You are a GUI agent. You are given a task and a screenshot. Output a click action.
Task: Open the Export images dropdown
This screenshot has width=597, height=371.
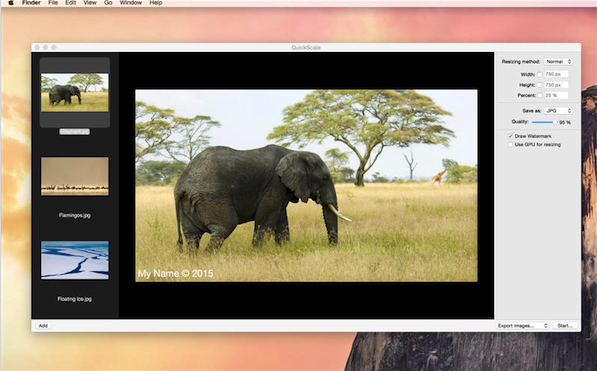coord(522,326)
